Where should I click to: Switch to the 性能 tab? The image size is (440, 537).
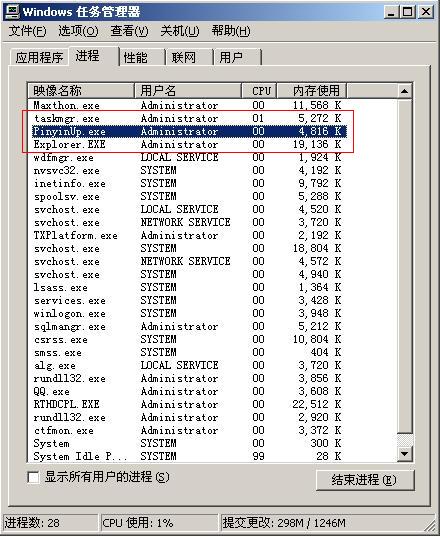tap(142, 57)
